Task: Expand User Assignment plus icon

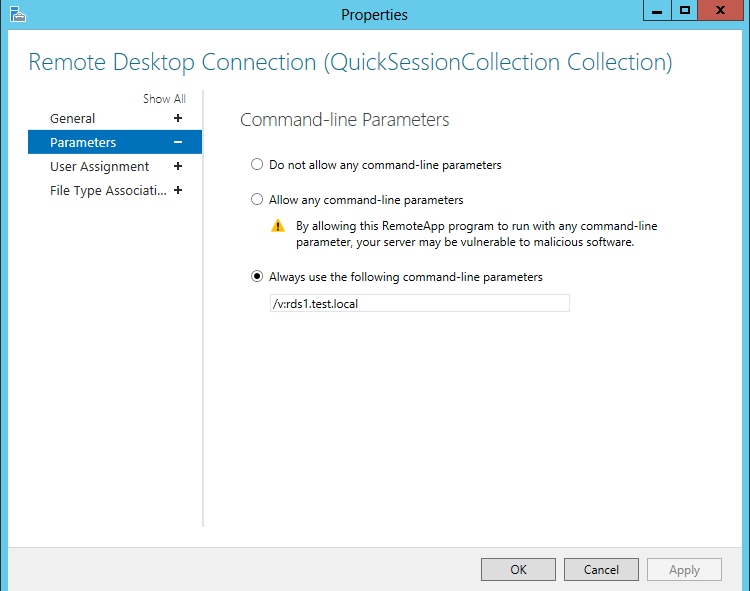Action: click(x=178, y=166)
